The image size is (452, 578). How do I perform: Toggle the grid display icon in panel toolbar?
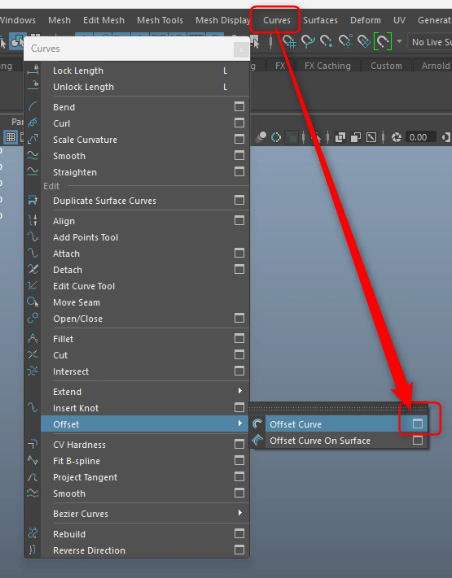pos(11,137)
